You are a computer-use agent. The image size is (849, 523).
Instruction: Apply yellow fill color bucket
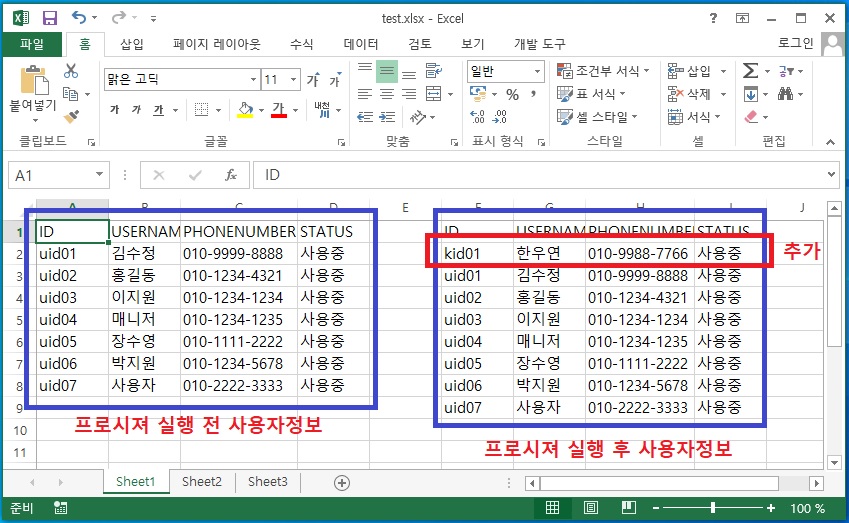(245, 110)
